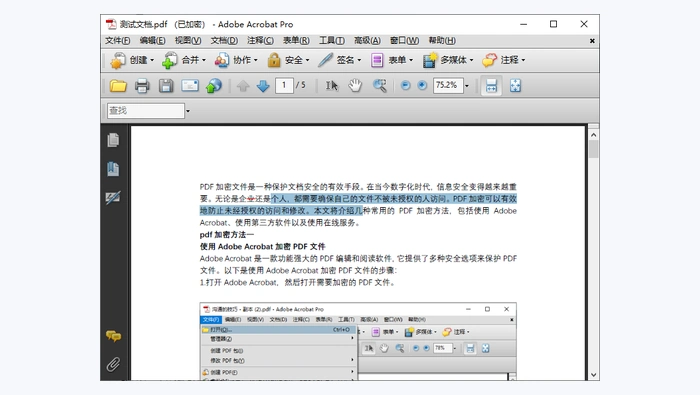
Task: Click the 创建 toolbar button label
Action: [138, 60]
